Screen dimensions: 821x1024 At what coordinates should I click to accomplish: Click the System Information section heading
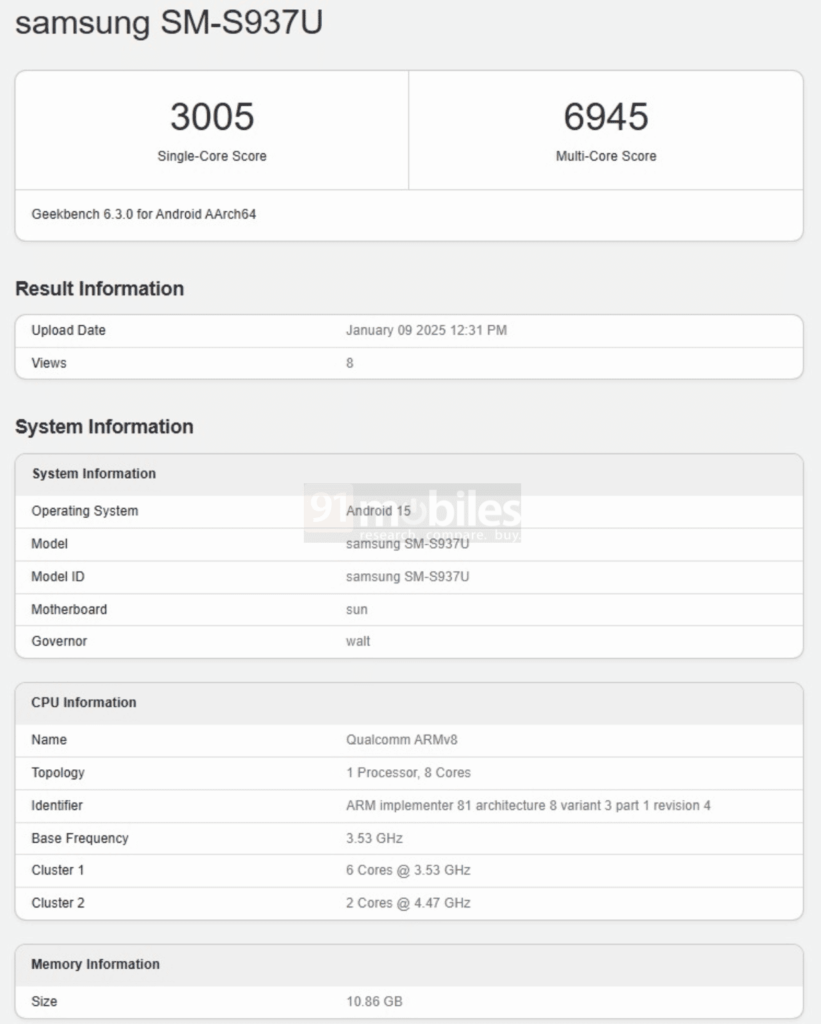pos(104,427)
